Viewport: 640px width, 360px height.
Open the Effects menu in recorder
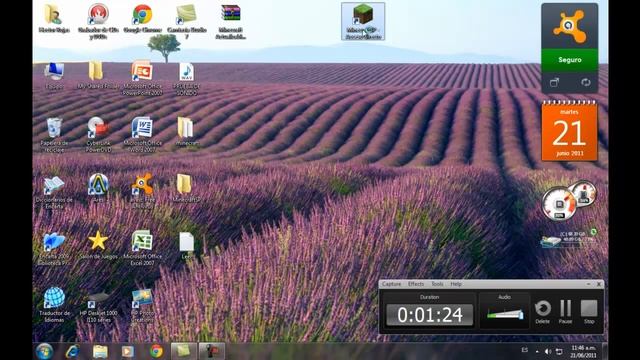pos(416,284)
